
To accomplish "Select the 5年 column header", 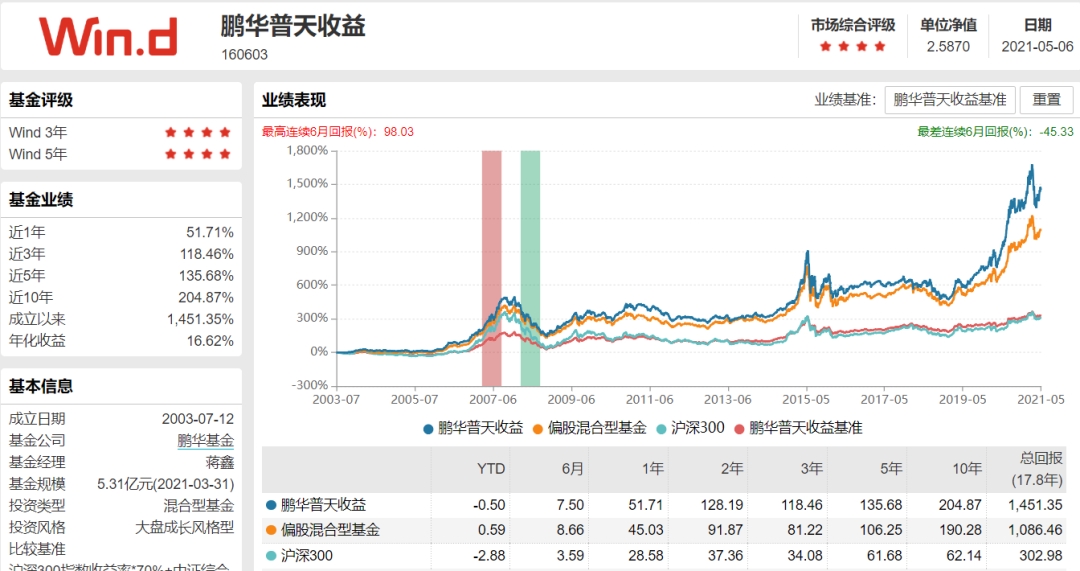I will pos(891,469).
